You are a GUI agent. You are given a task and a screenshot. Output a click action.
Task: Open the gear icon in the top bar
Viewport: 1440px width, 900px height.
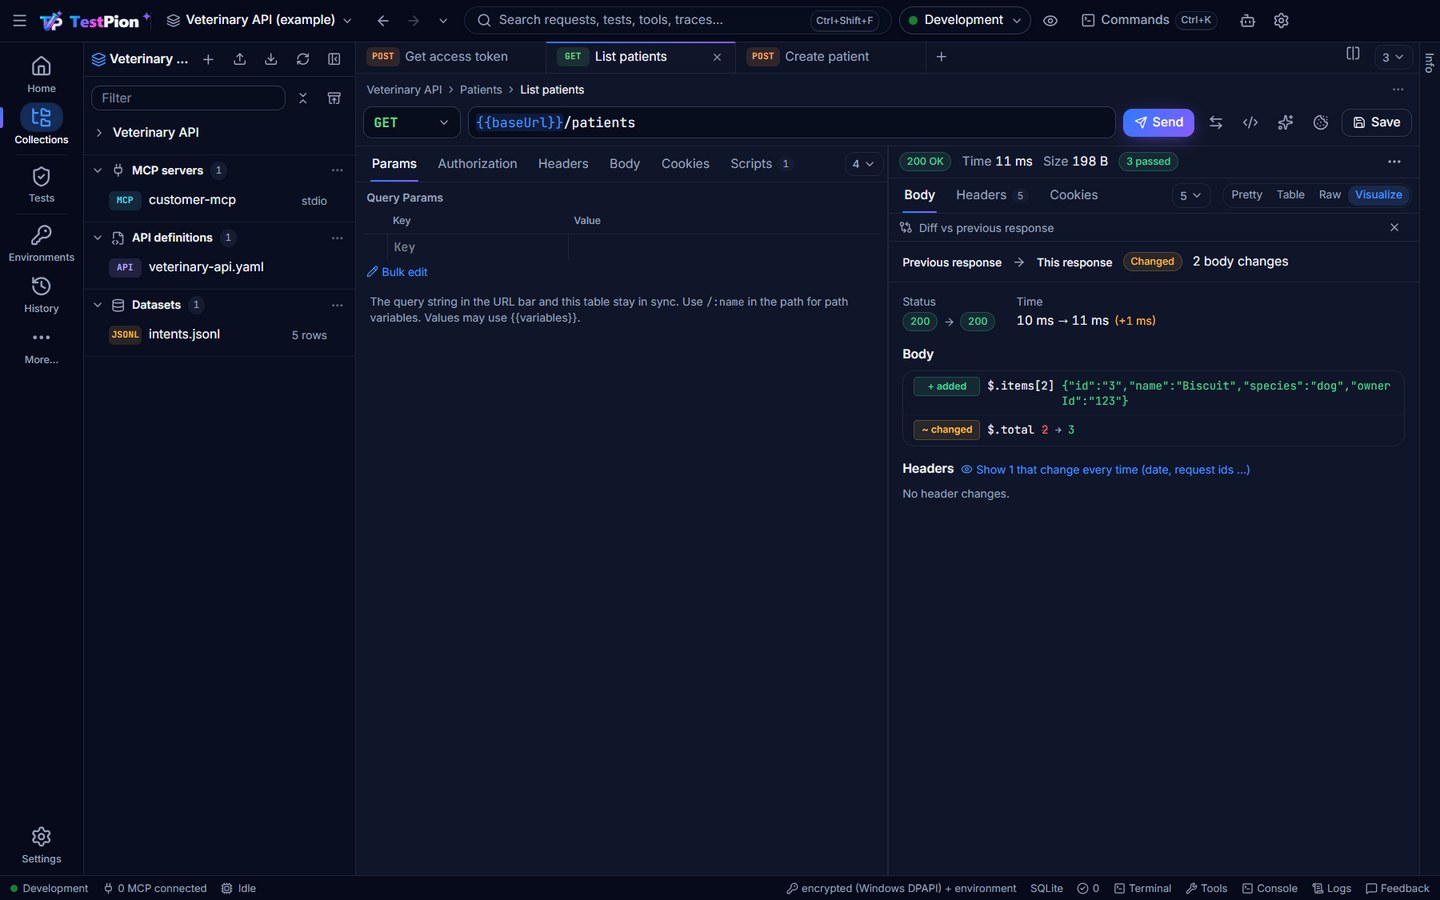1281,20
